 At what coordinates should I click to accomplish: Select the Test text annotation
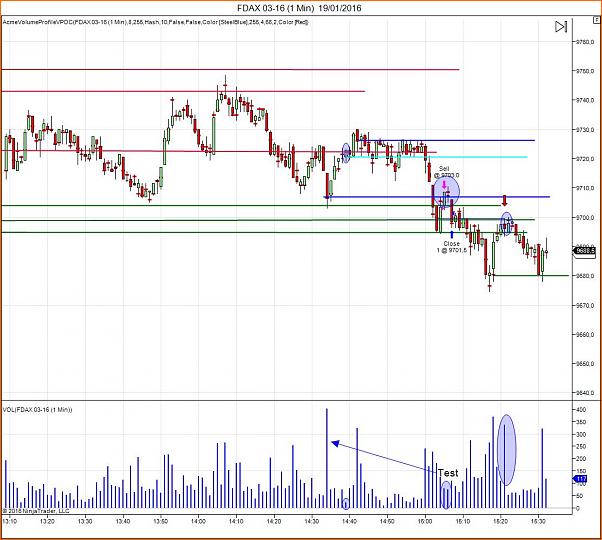(x=448, y=473)
